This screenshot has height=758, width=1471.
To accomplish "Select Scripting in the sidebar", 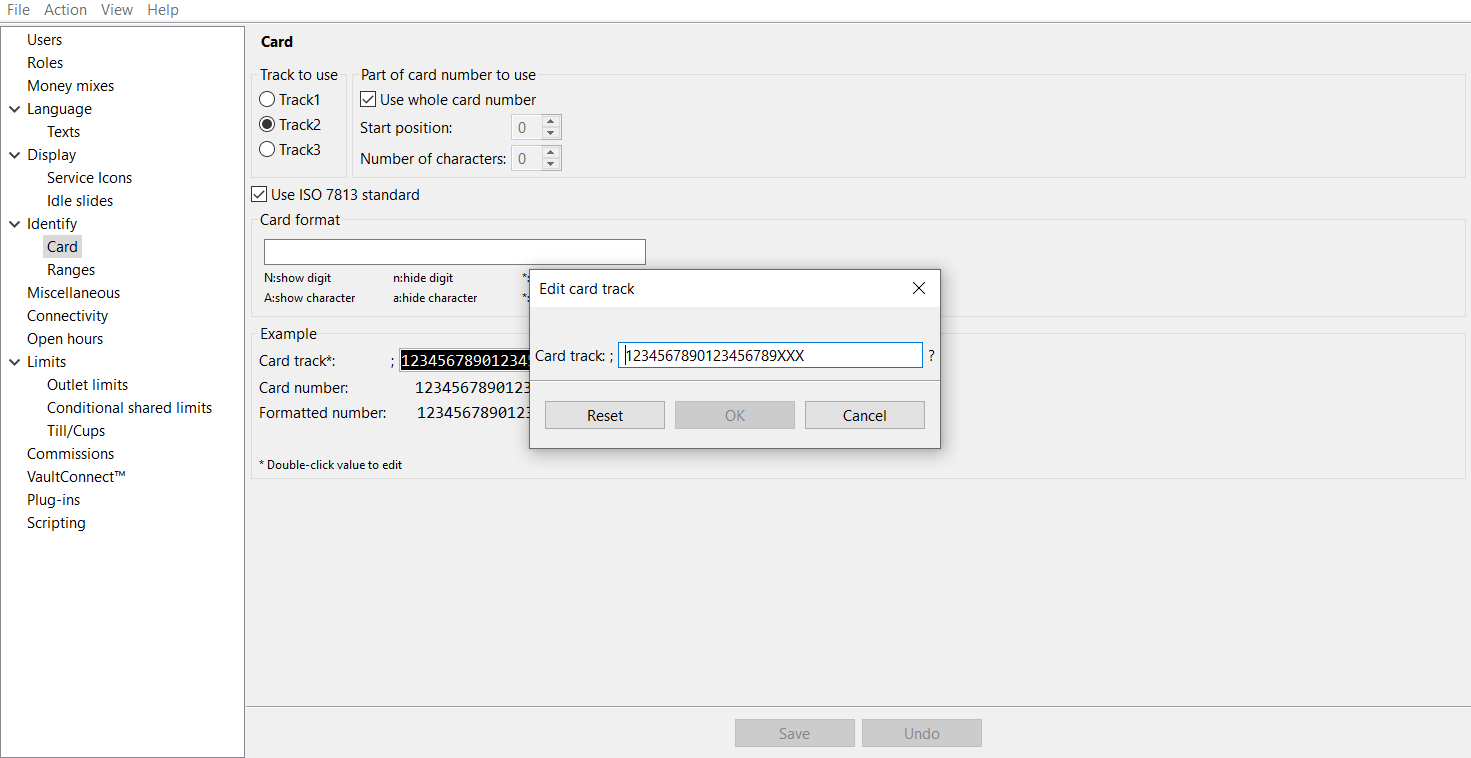I will pos(56,522).
